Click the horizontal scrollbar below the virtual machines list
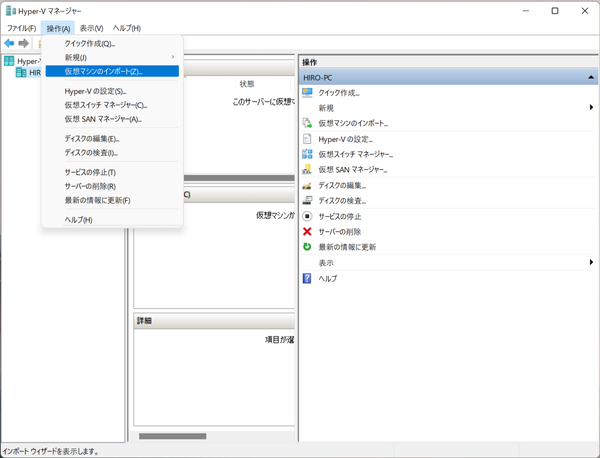This screenshot has width=600, height=458. click(x=239, y=178)
